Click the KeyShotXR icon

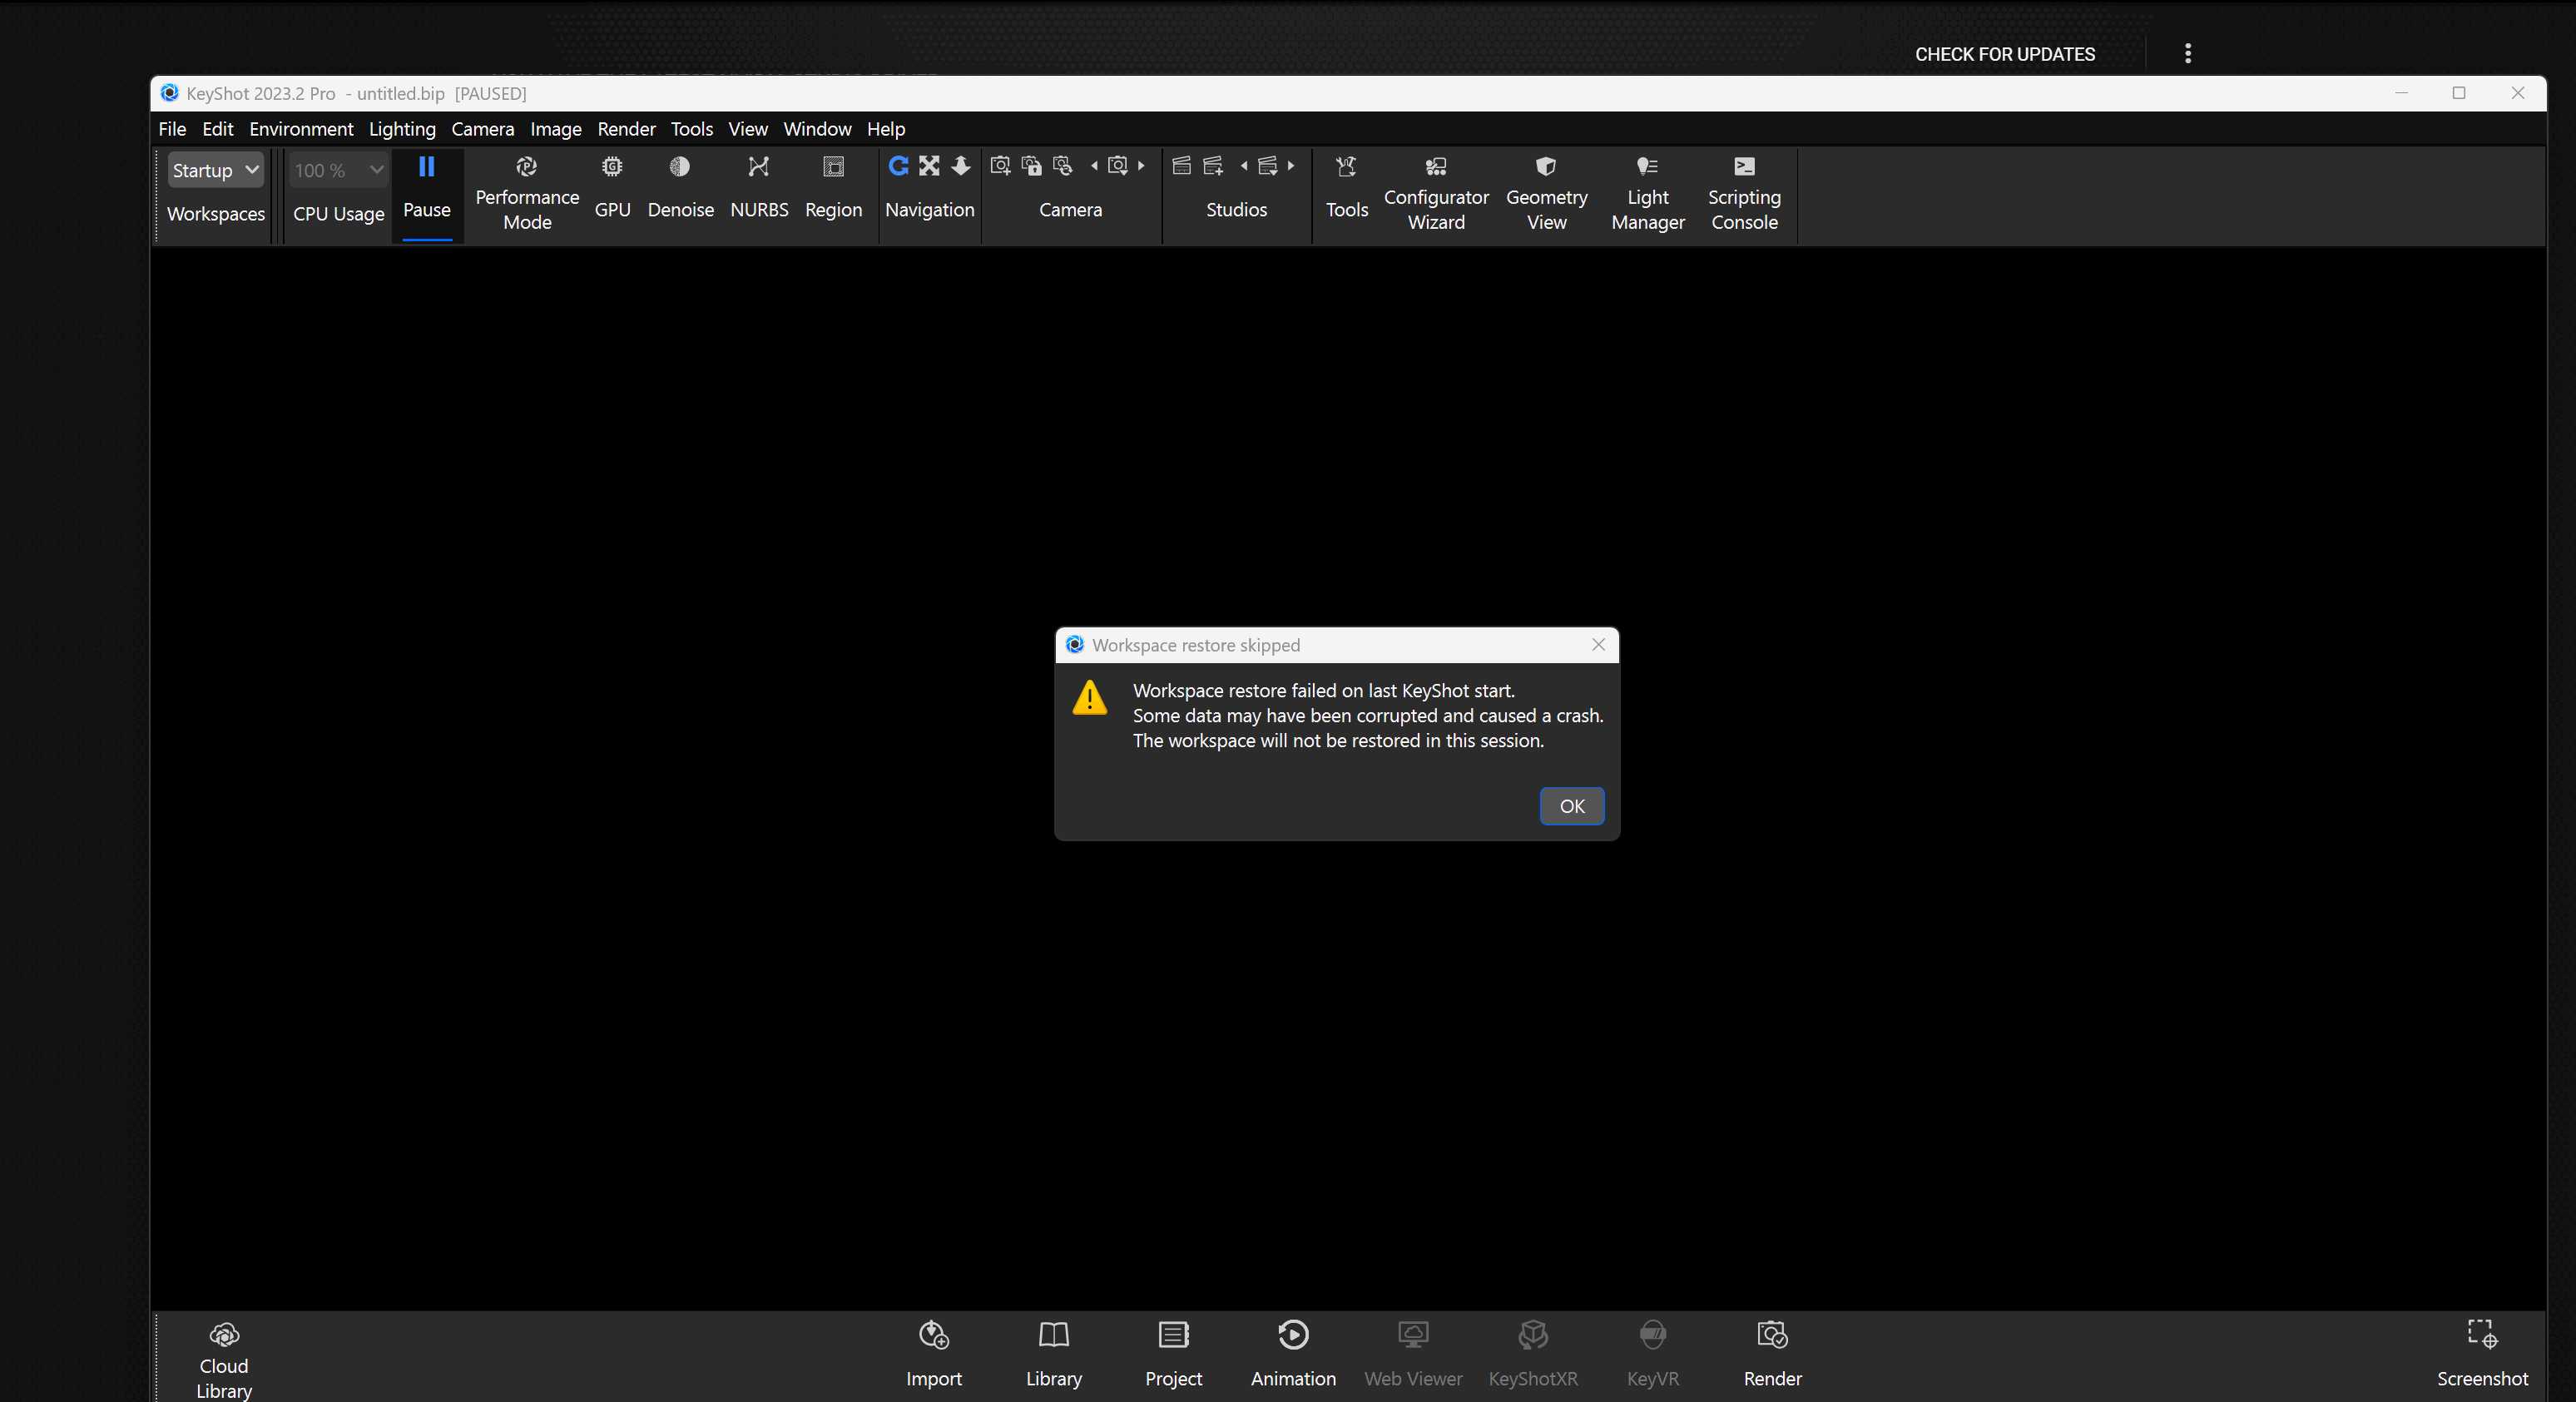click(1533, 1354)
